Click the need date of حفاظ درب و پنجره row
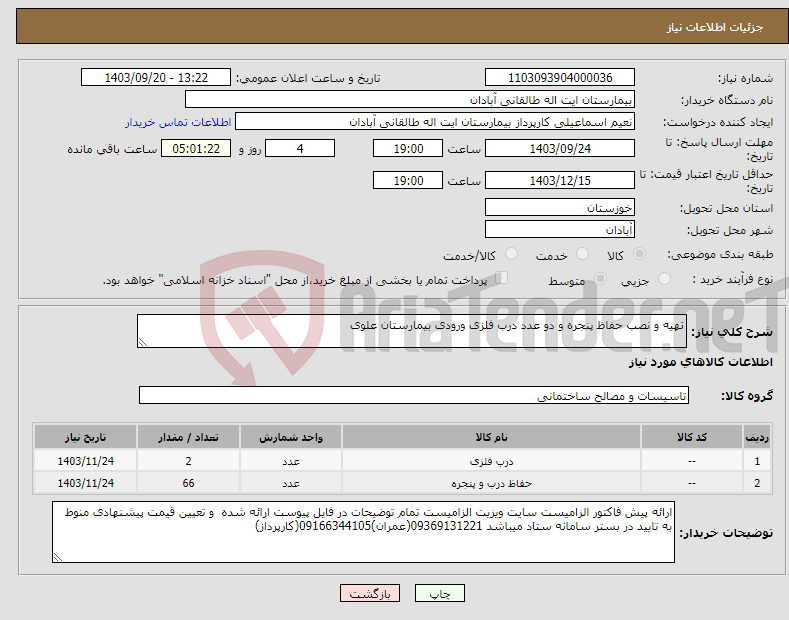The height and width of the screenshot is (620, 789). tap(86, 483)
